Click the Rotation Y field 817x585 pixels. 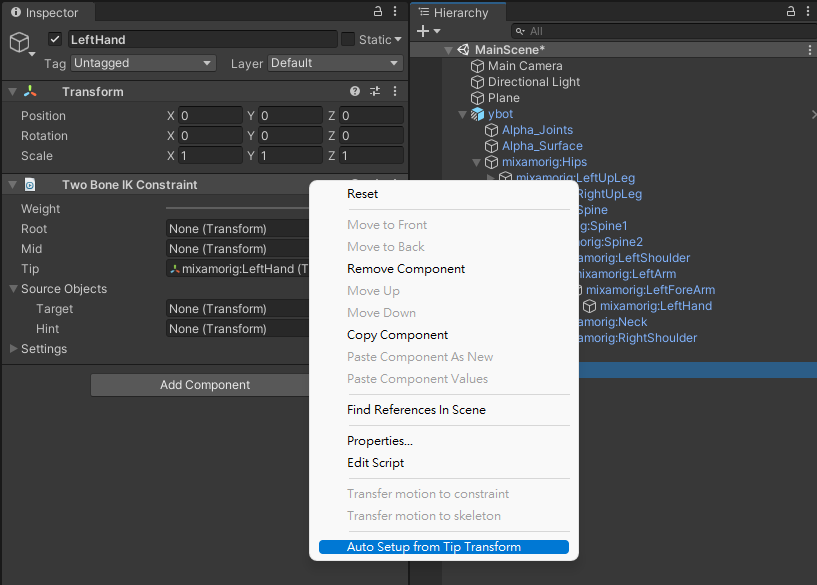click(290, 135)
